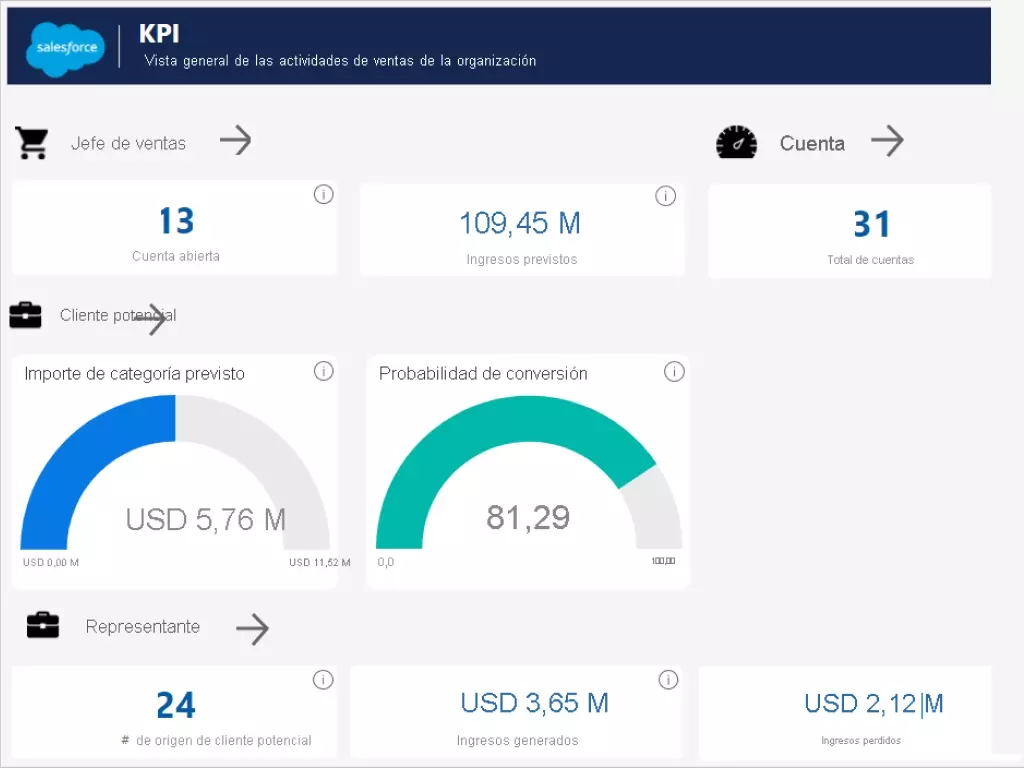The image size is (1024, 768).
Task: Click the info icon on Ingresos previstos card
Action: click(x=666, y=196)
